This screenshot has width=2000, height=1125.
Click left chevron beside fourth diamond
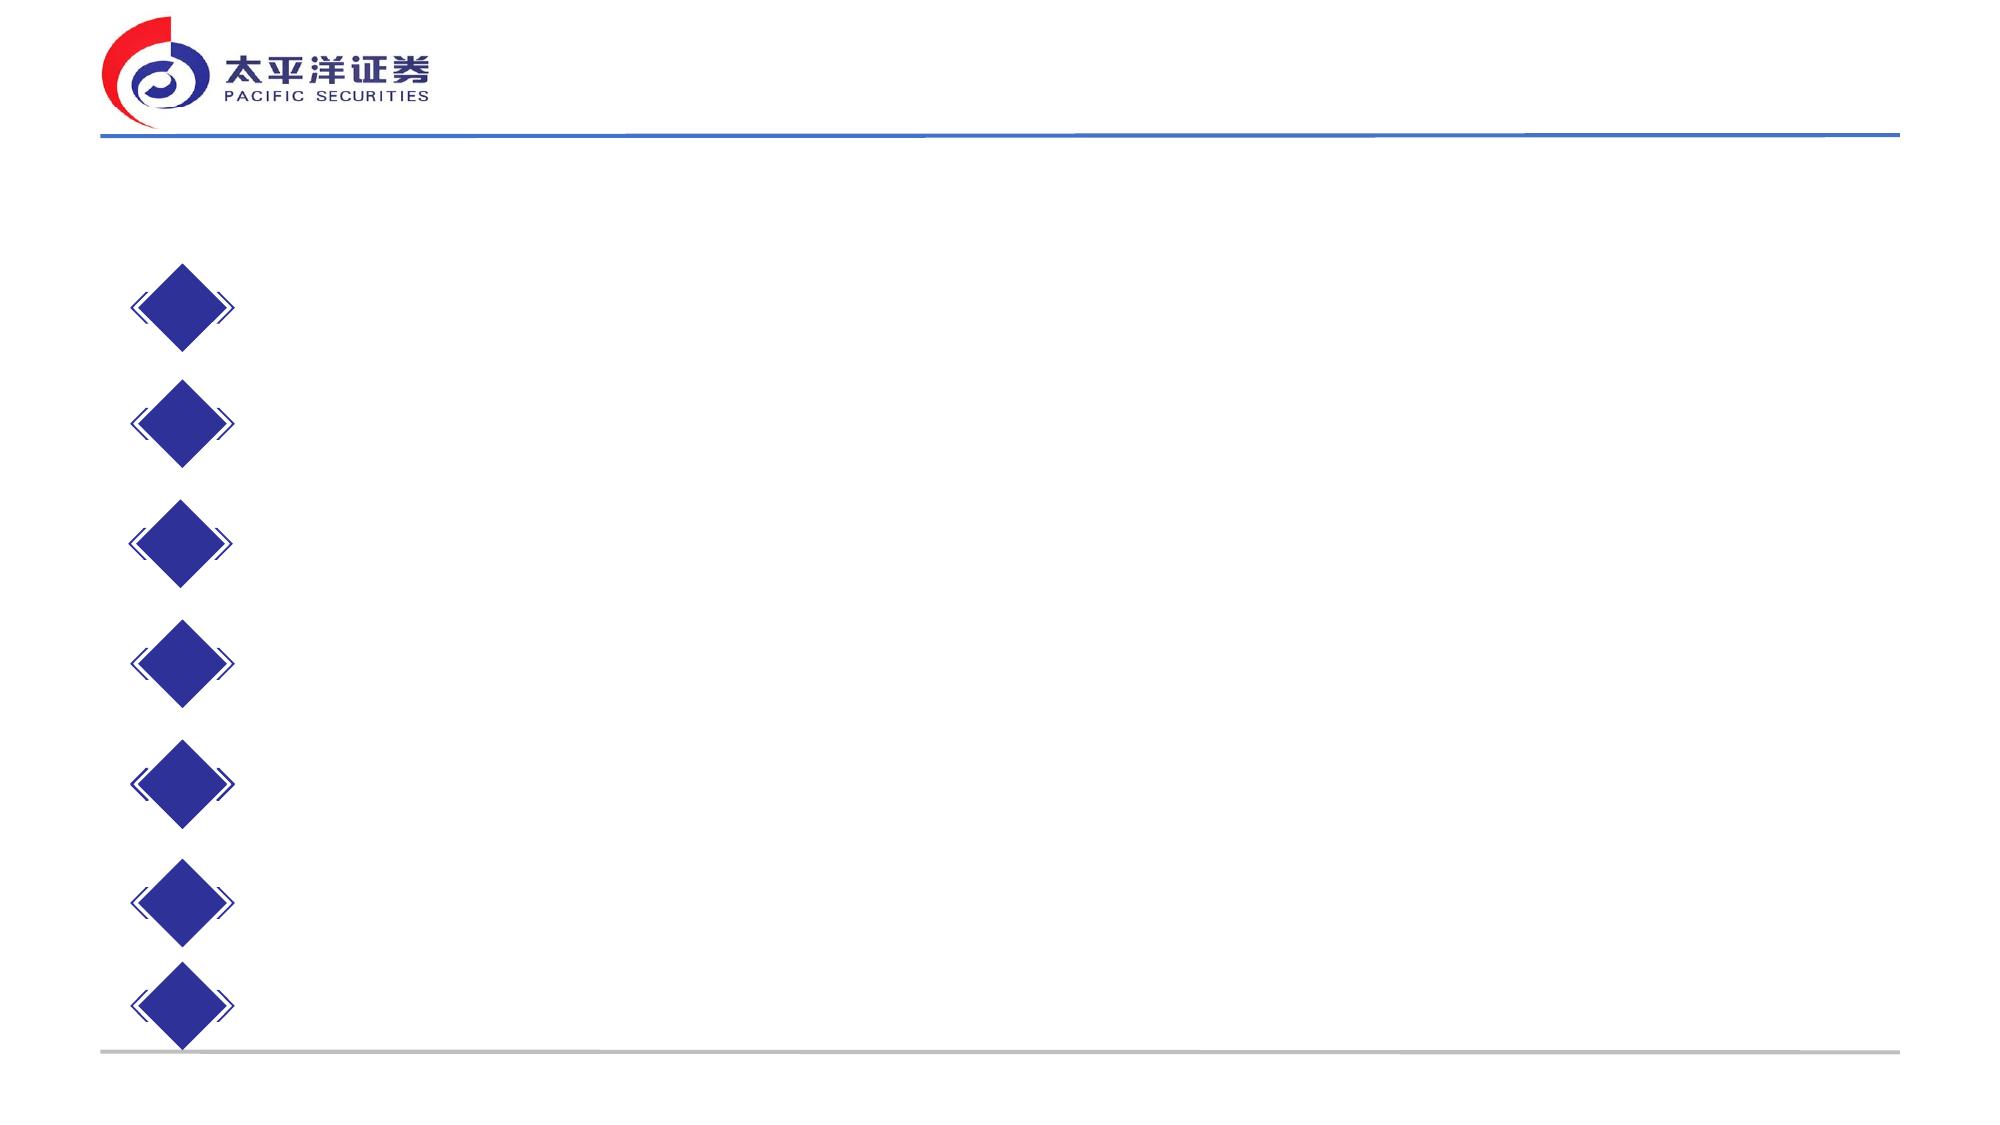(x=135, y=664)
